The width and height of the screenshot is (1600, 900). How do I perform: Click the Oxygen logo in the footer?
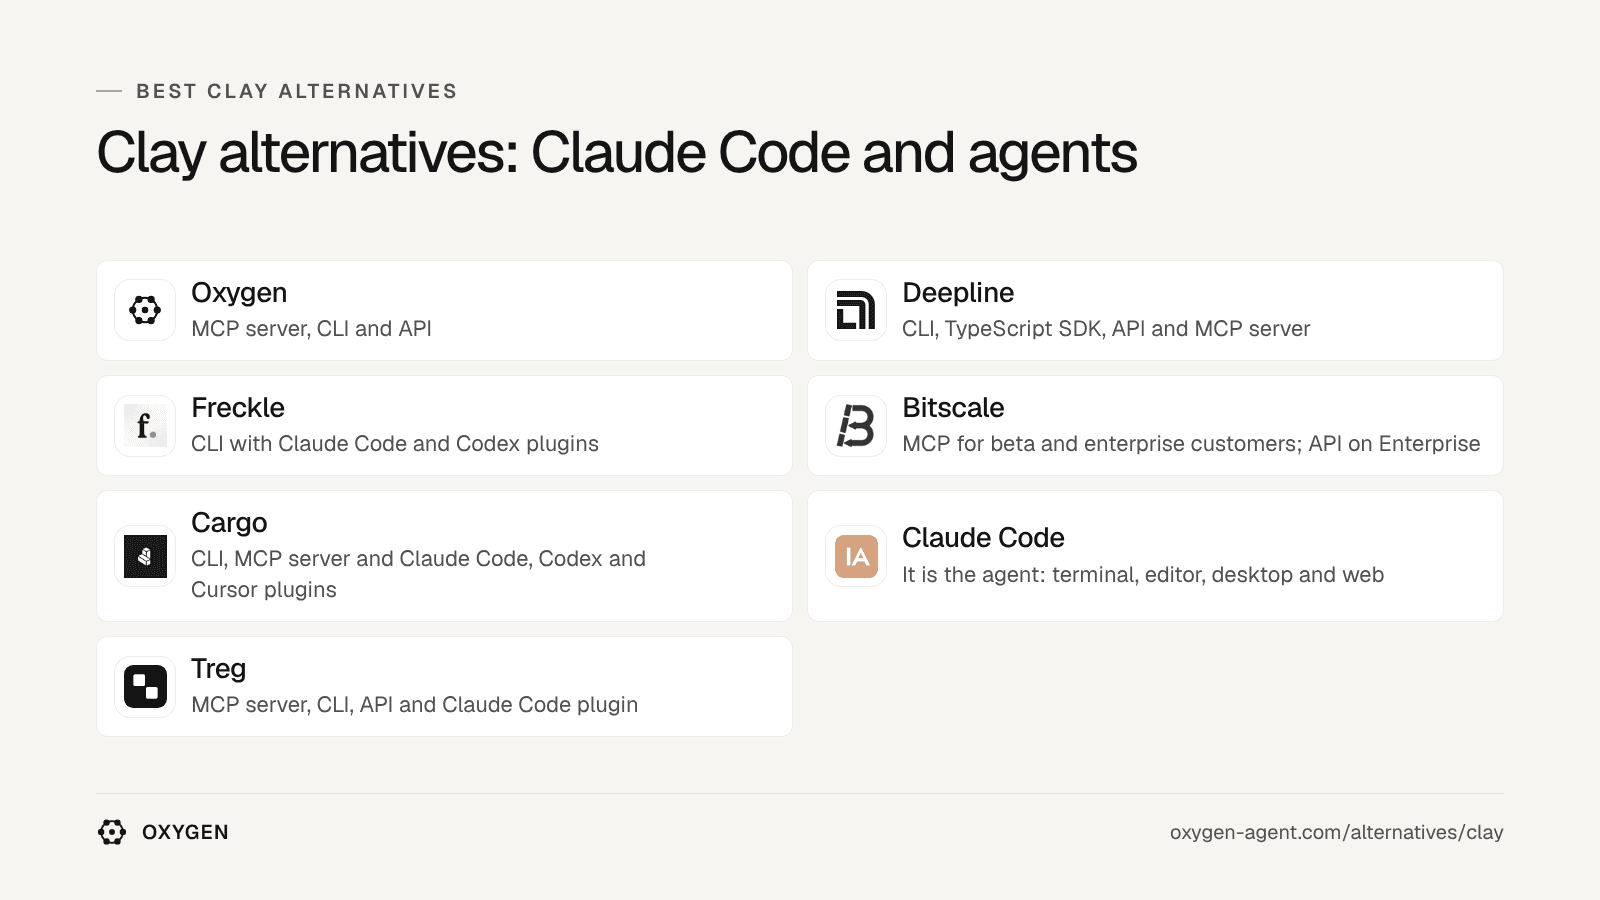[112, 832]
